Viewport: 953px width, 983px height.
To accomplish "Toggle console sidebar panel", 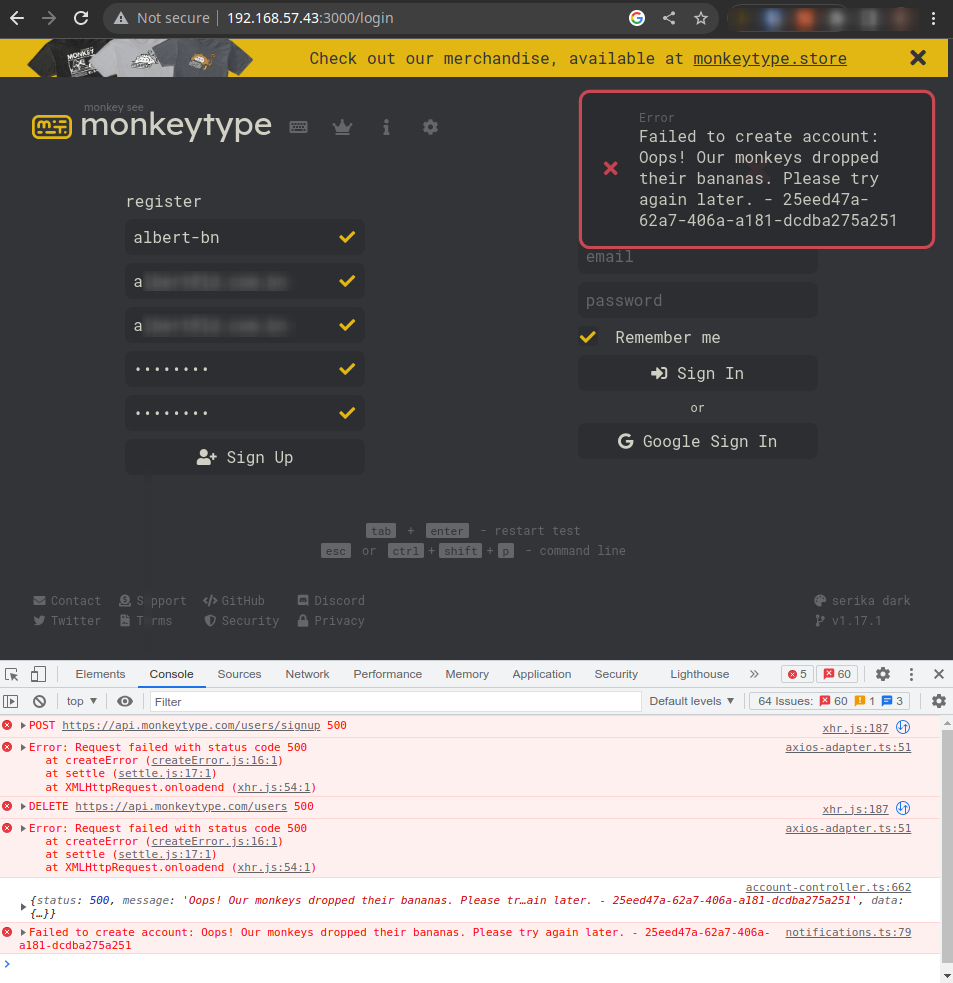I will [11, 702].
